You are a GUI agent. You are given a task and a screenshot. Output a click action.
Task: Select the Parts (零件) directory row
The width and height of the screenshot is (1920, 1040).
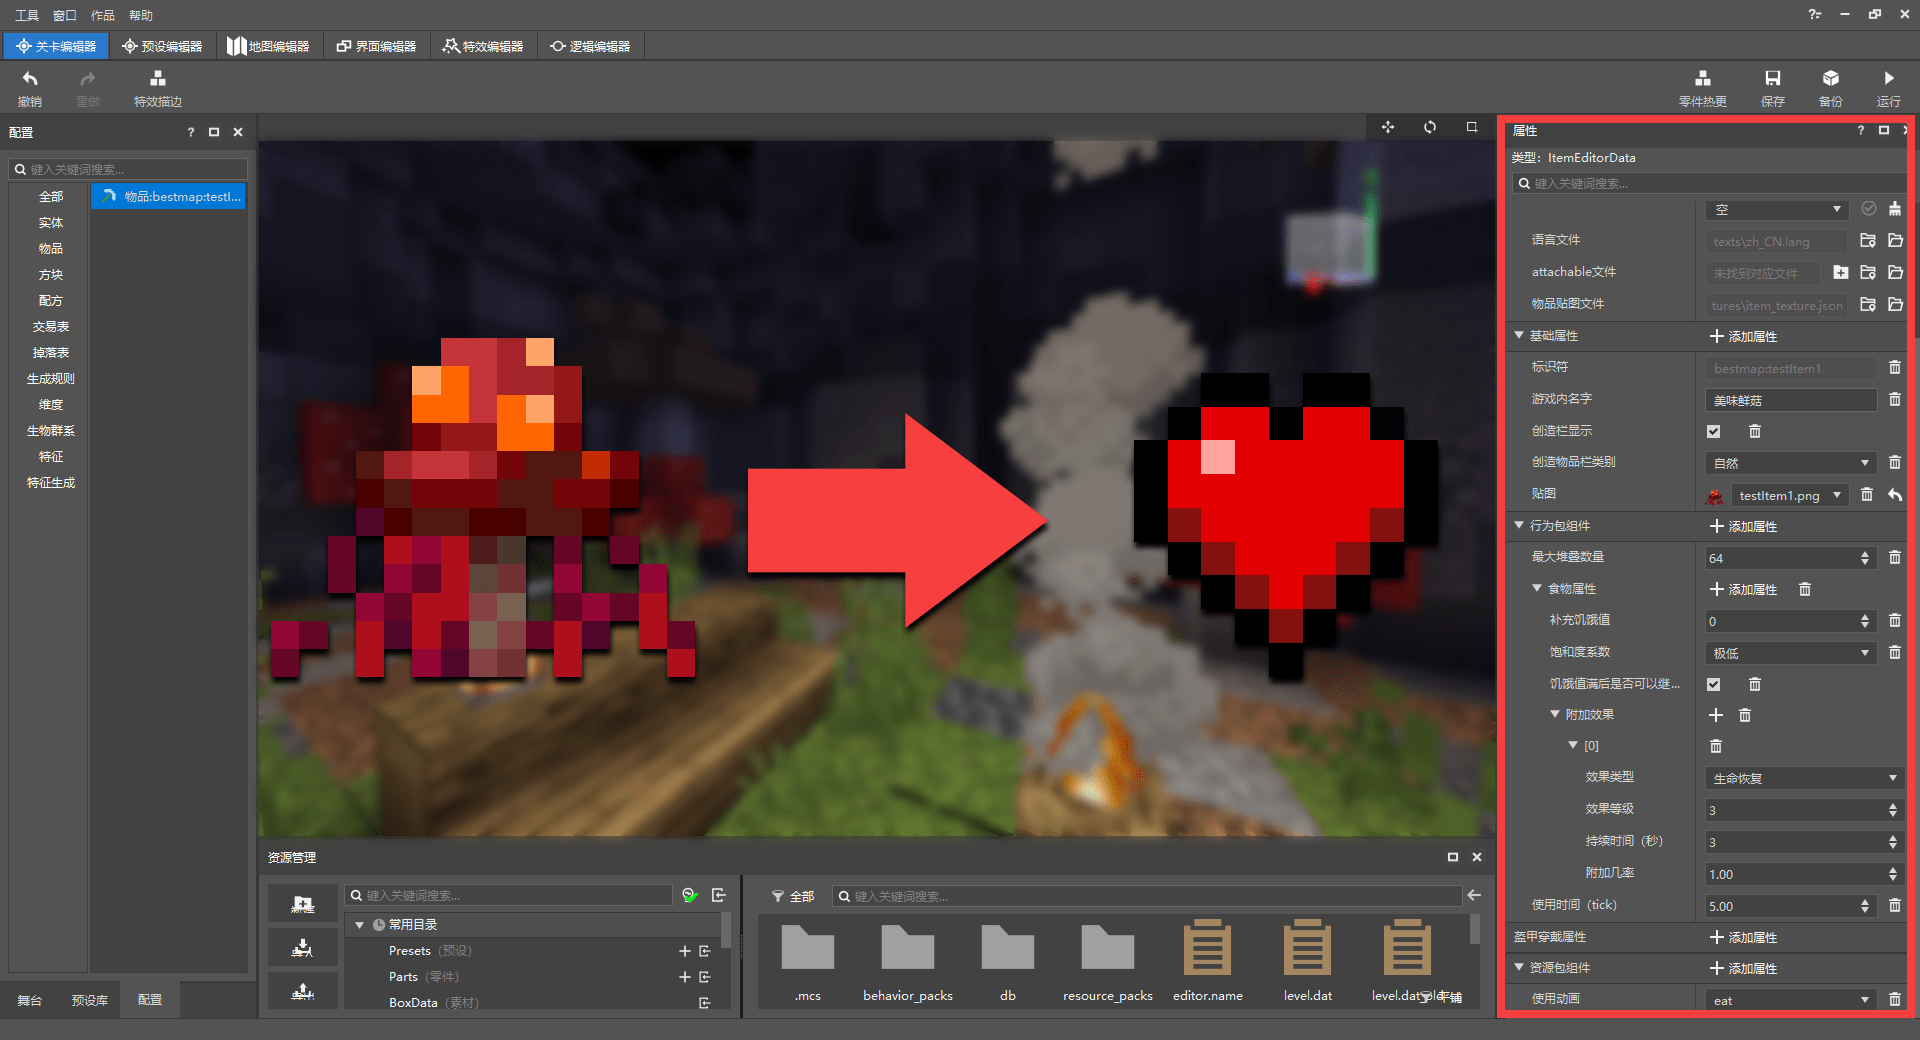tap(535, 977)
